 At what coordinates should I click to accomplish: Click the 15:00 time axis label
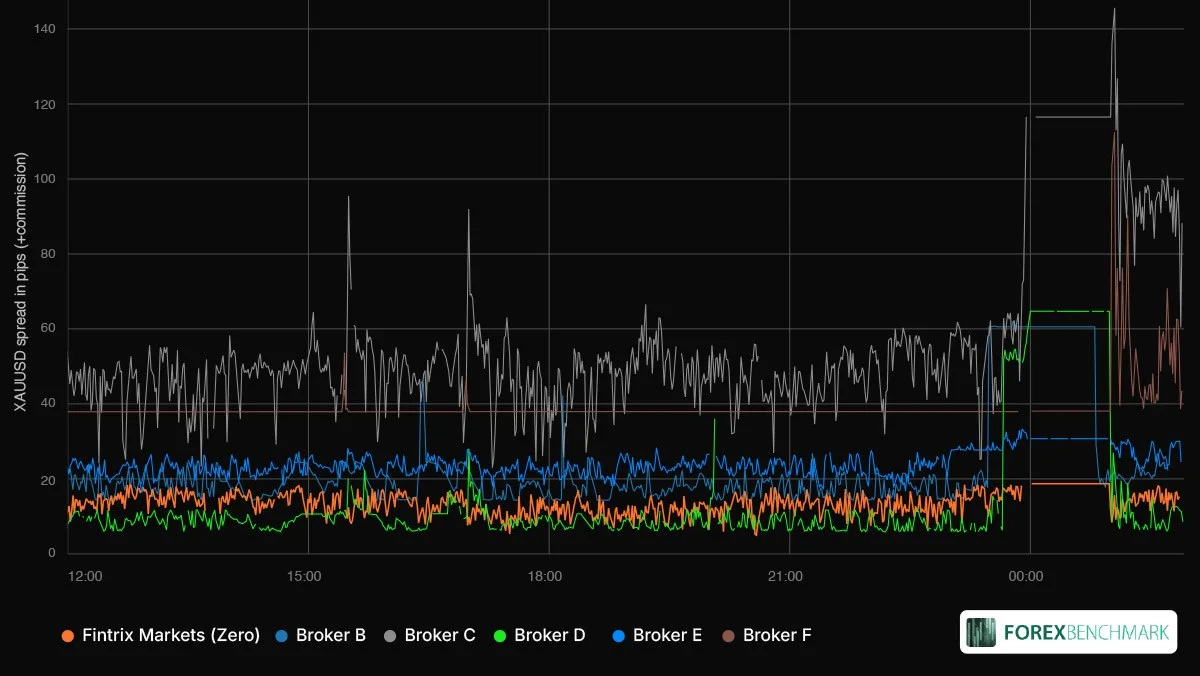[304, 577]
